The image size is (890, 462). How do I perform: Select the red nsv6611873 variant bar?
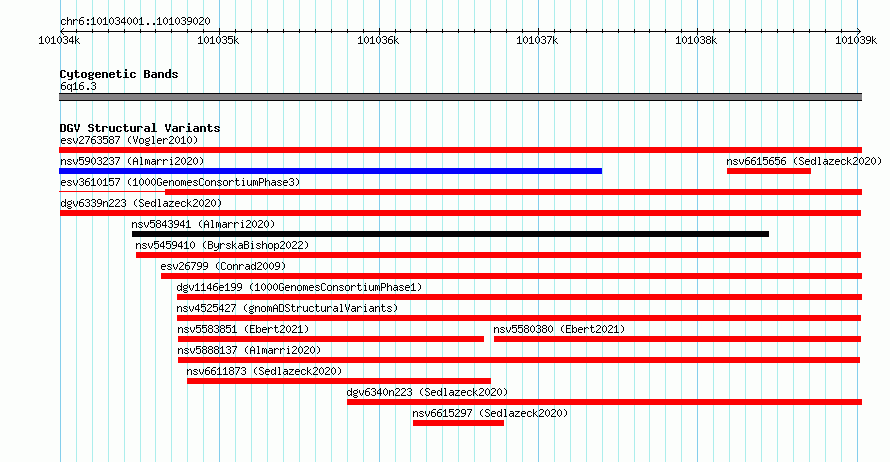(x=339, y=381)
